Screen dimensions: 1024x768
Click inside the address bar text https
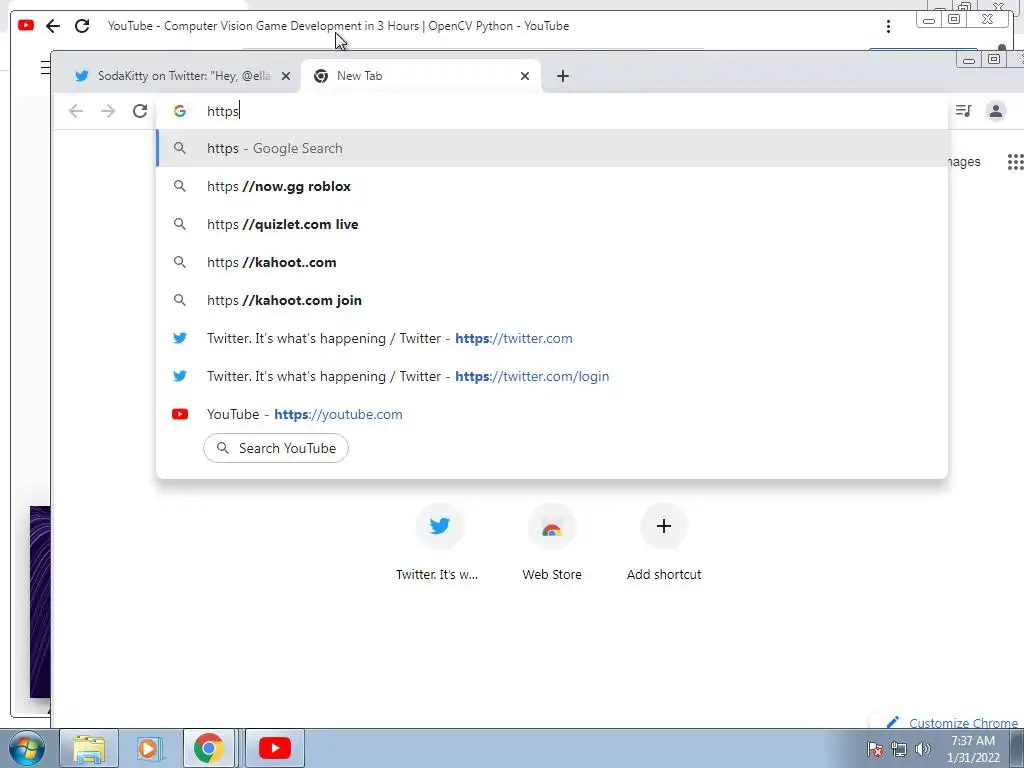[x=223, y=111]
